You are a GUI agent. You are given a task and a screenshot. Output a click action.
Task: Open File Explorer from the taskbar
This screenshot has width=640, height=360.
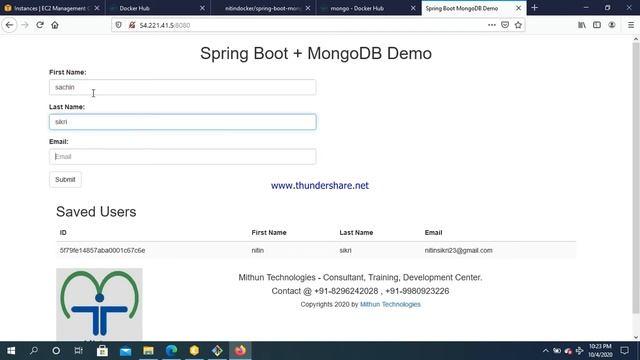tap(148, 351)
